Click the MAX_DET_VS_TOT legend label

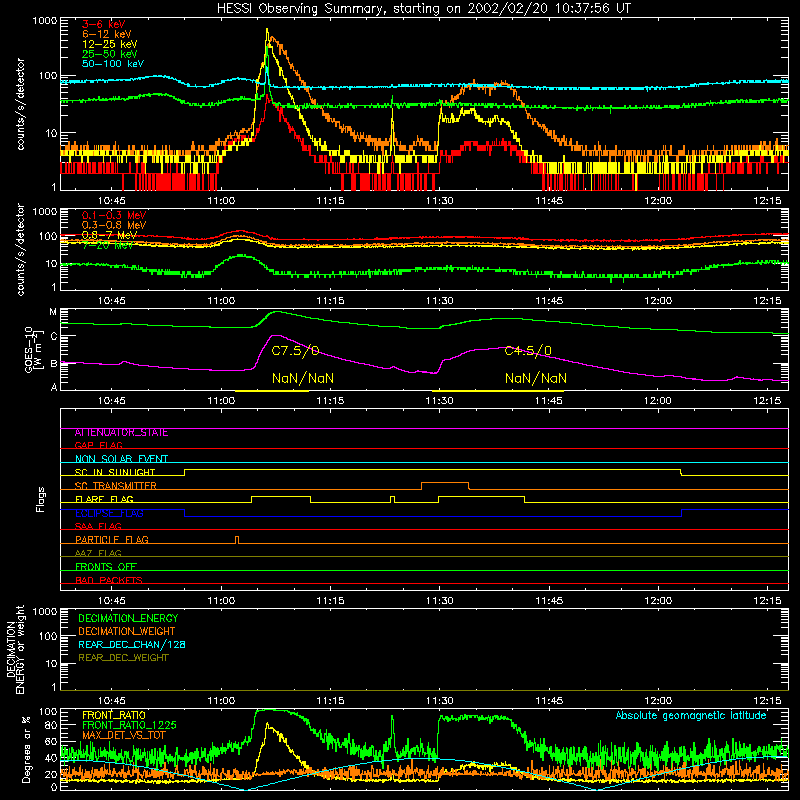pos(124,735)
